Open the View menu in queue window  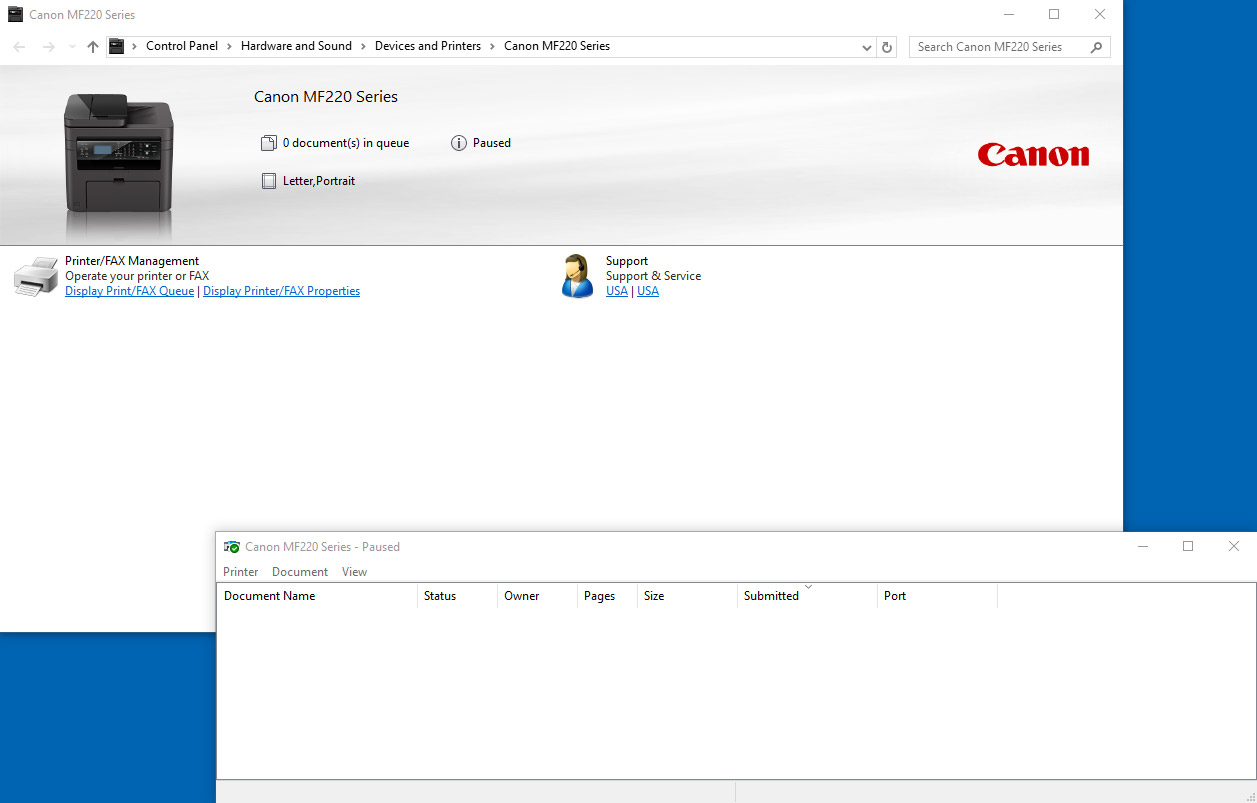(x=354, y=572)
